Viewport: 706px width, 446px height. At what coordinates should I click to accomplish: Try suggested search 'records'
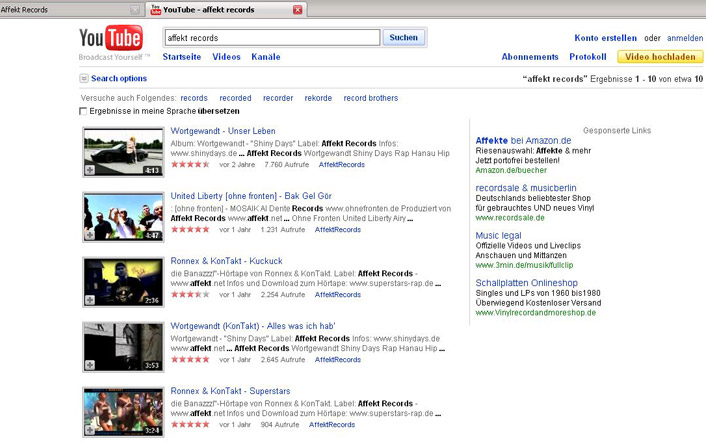coord(194,98)
